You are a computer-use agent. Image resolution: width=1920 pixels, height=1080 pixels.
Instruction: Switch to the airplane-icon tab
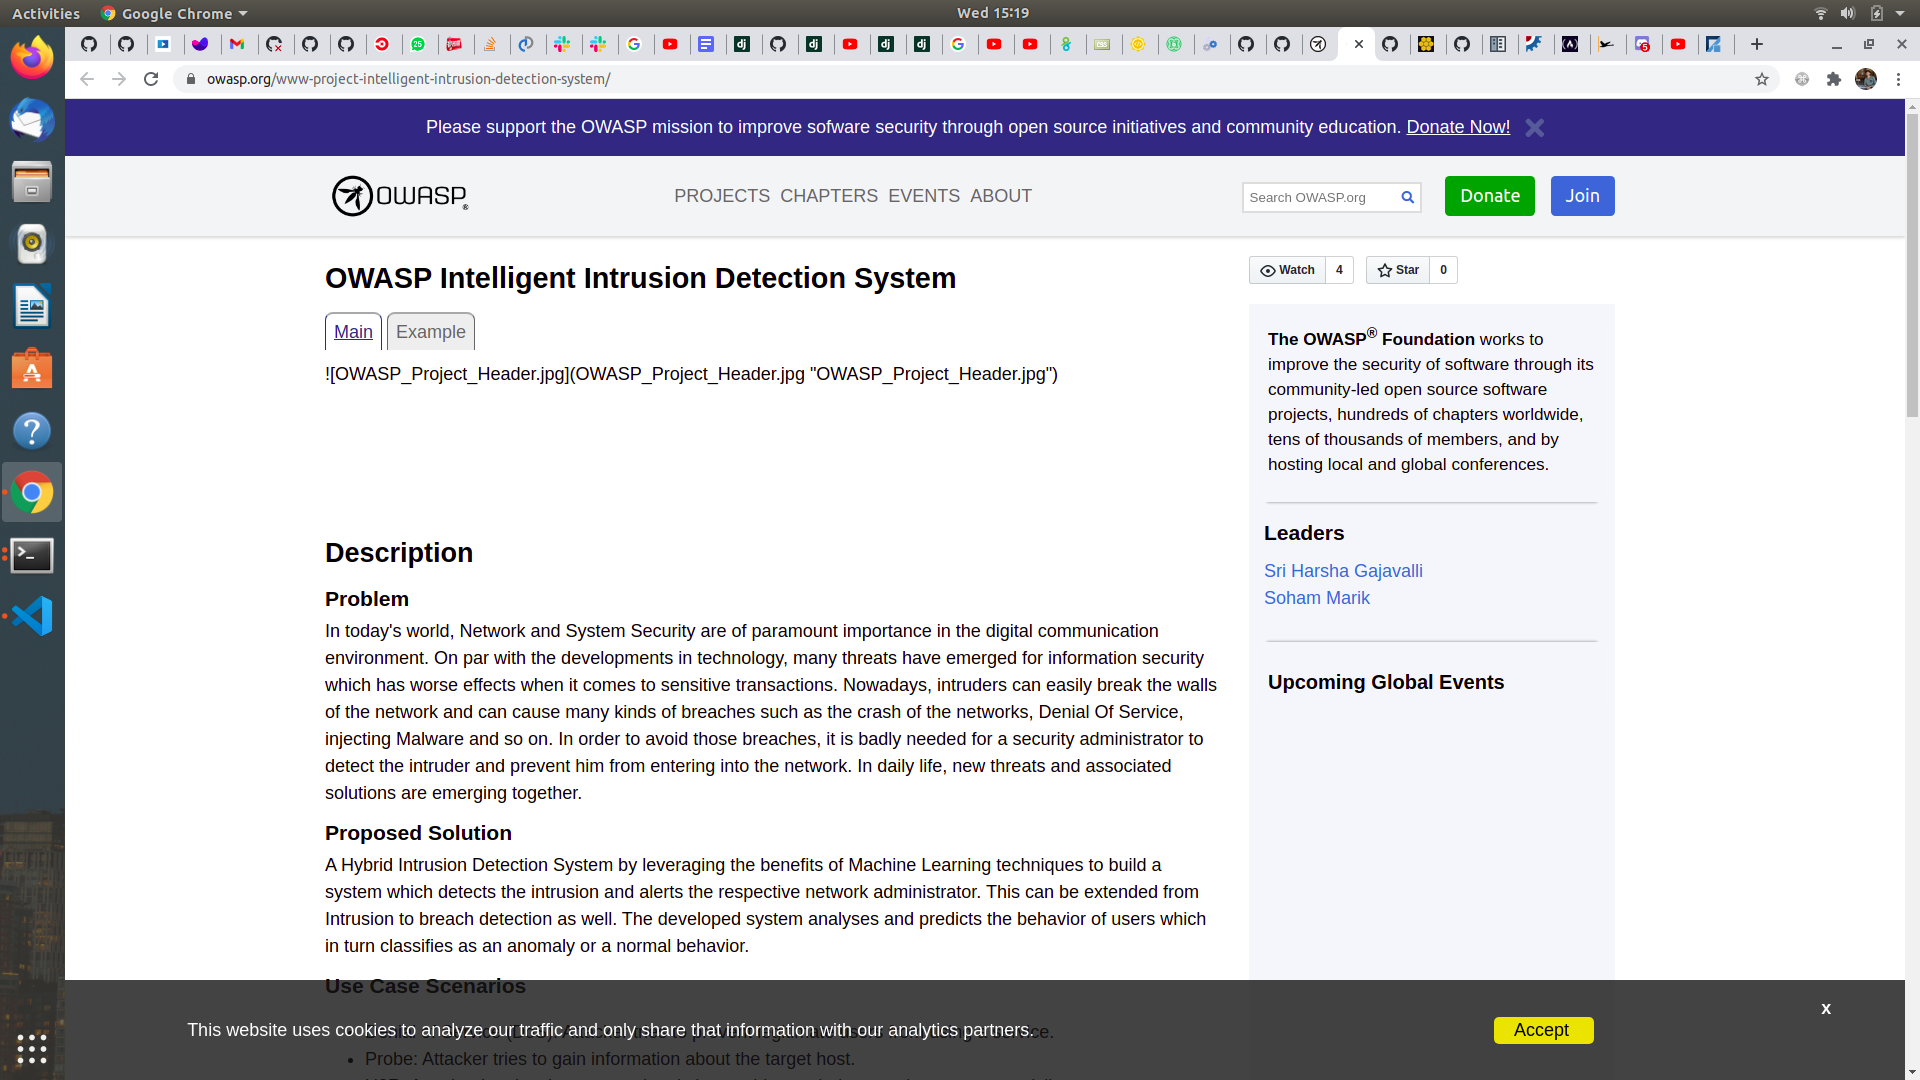pyautogui.click(x=1606, y=44)
